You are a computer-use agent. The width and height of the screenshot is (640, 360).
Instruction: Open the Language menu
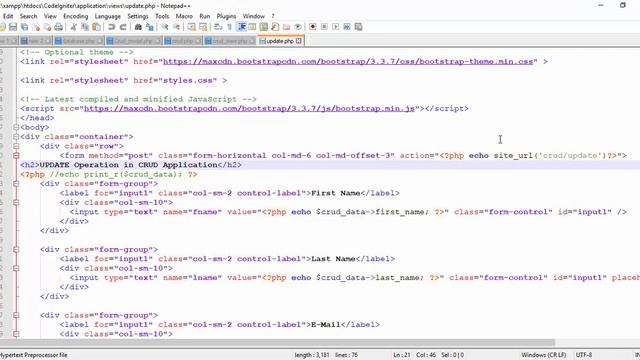tap(107, 16)
